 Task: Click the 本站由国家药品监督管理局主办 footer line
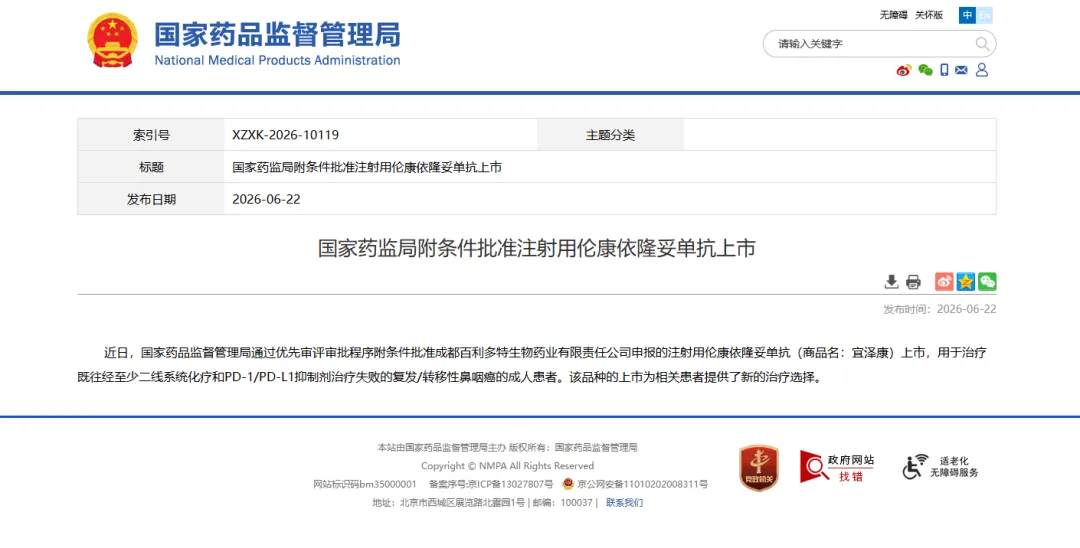[442, 447]
